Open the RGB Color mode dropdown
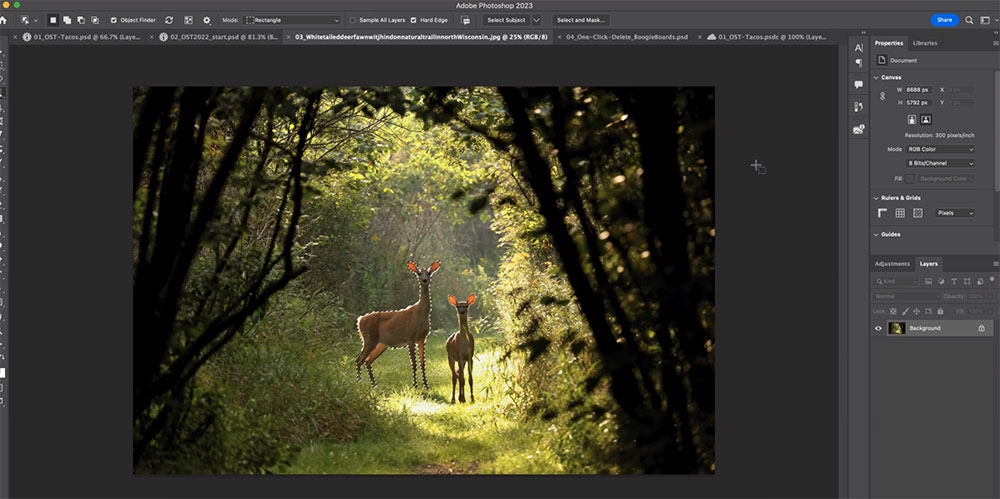Image resolution: width=1000 pixels, height=499 pixels. point(940,149)
